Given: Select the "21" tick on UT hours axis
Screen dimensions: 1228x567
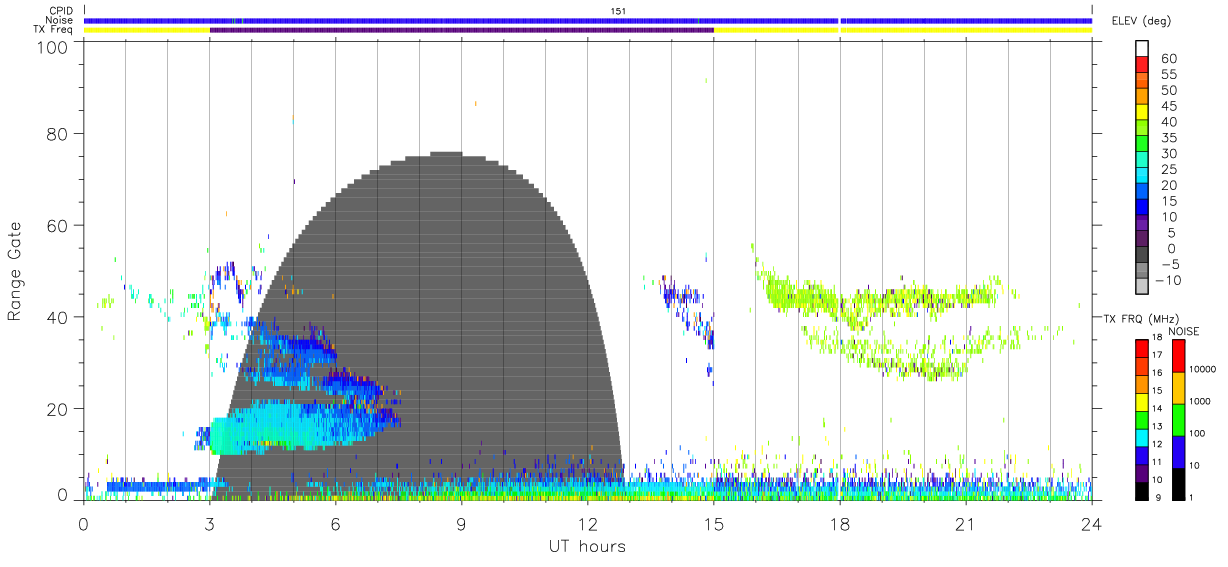Looking at the screenshot, I should click(965, 524).
